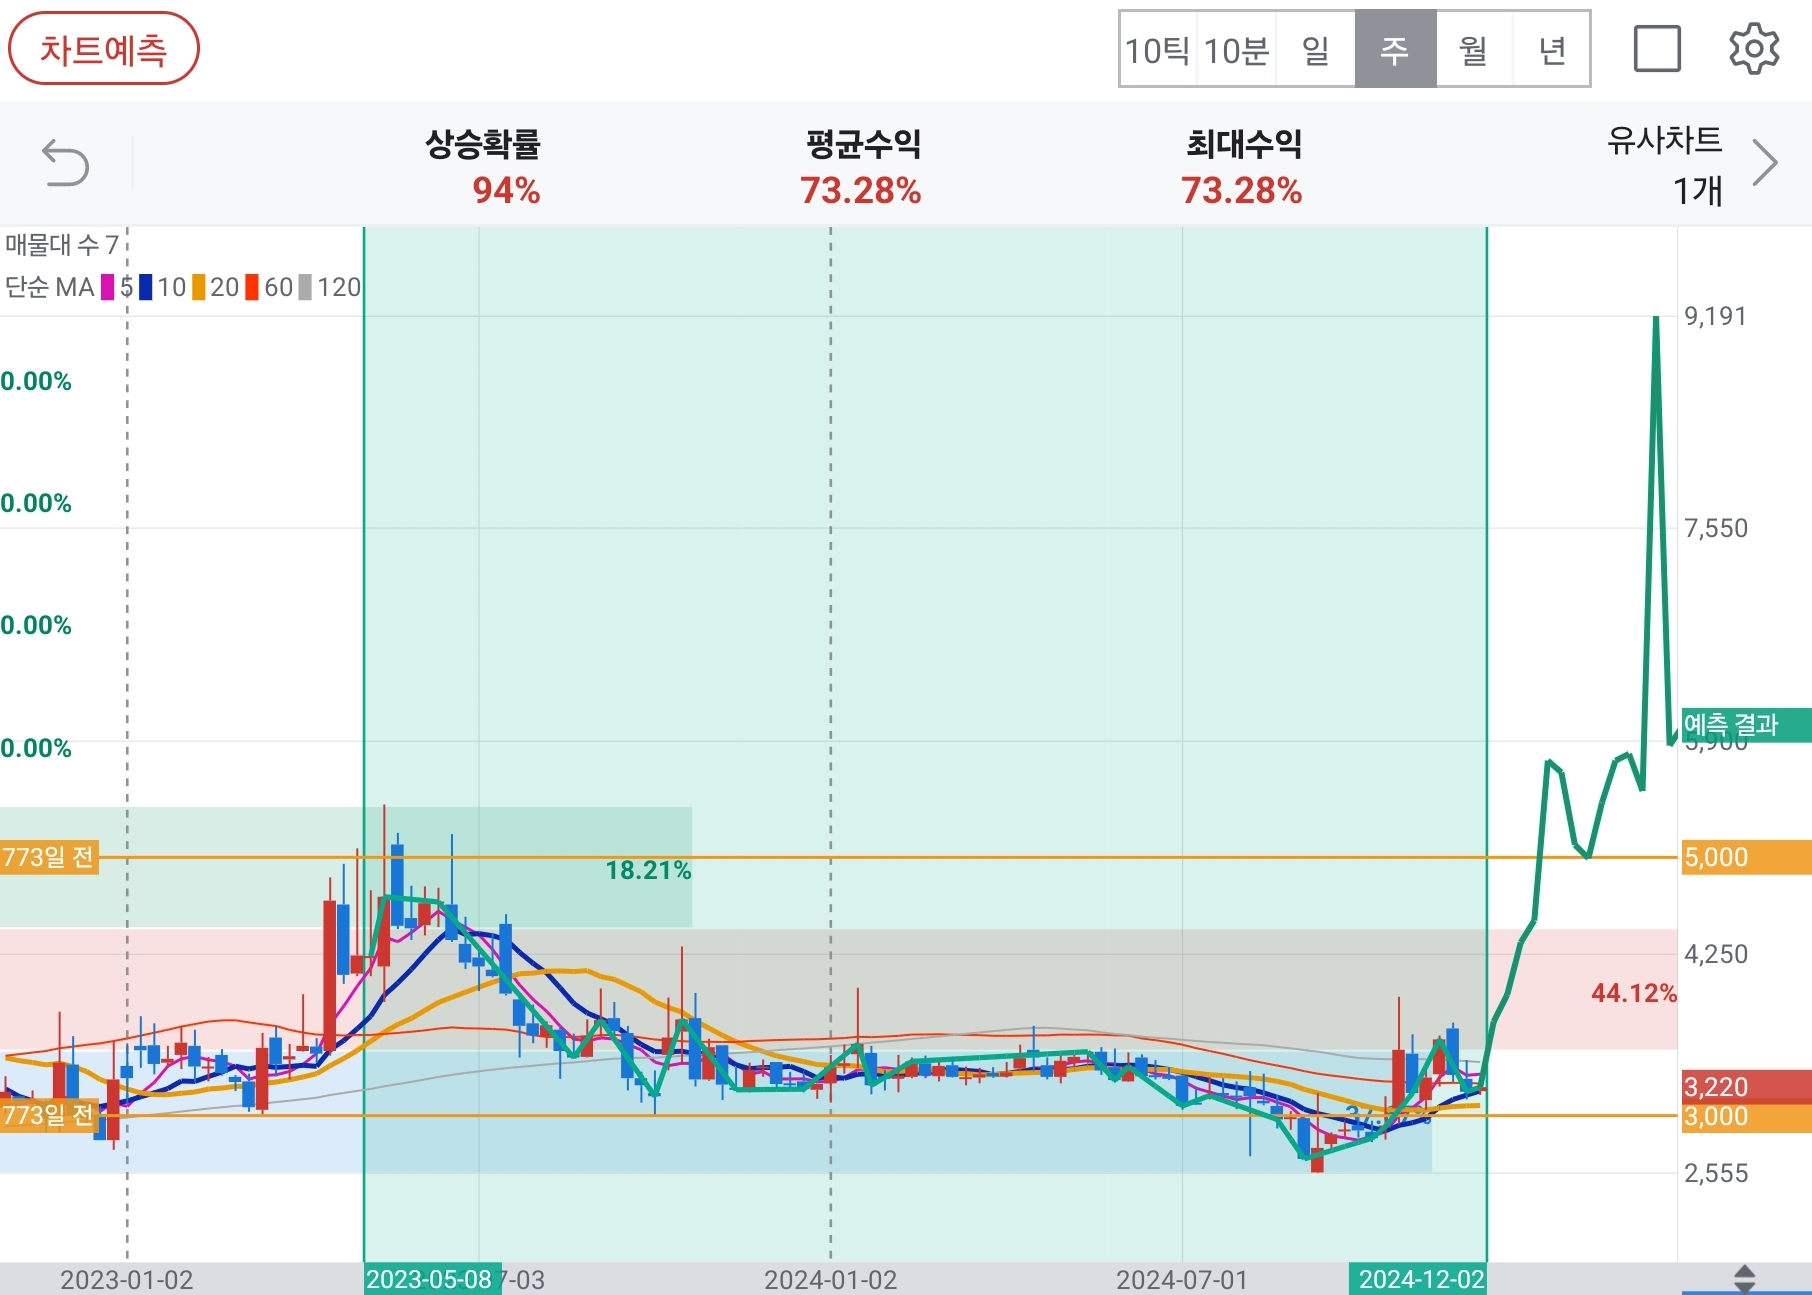Switch to the 10틱 timeframe tab

pos(1158,50)
